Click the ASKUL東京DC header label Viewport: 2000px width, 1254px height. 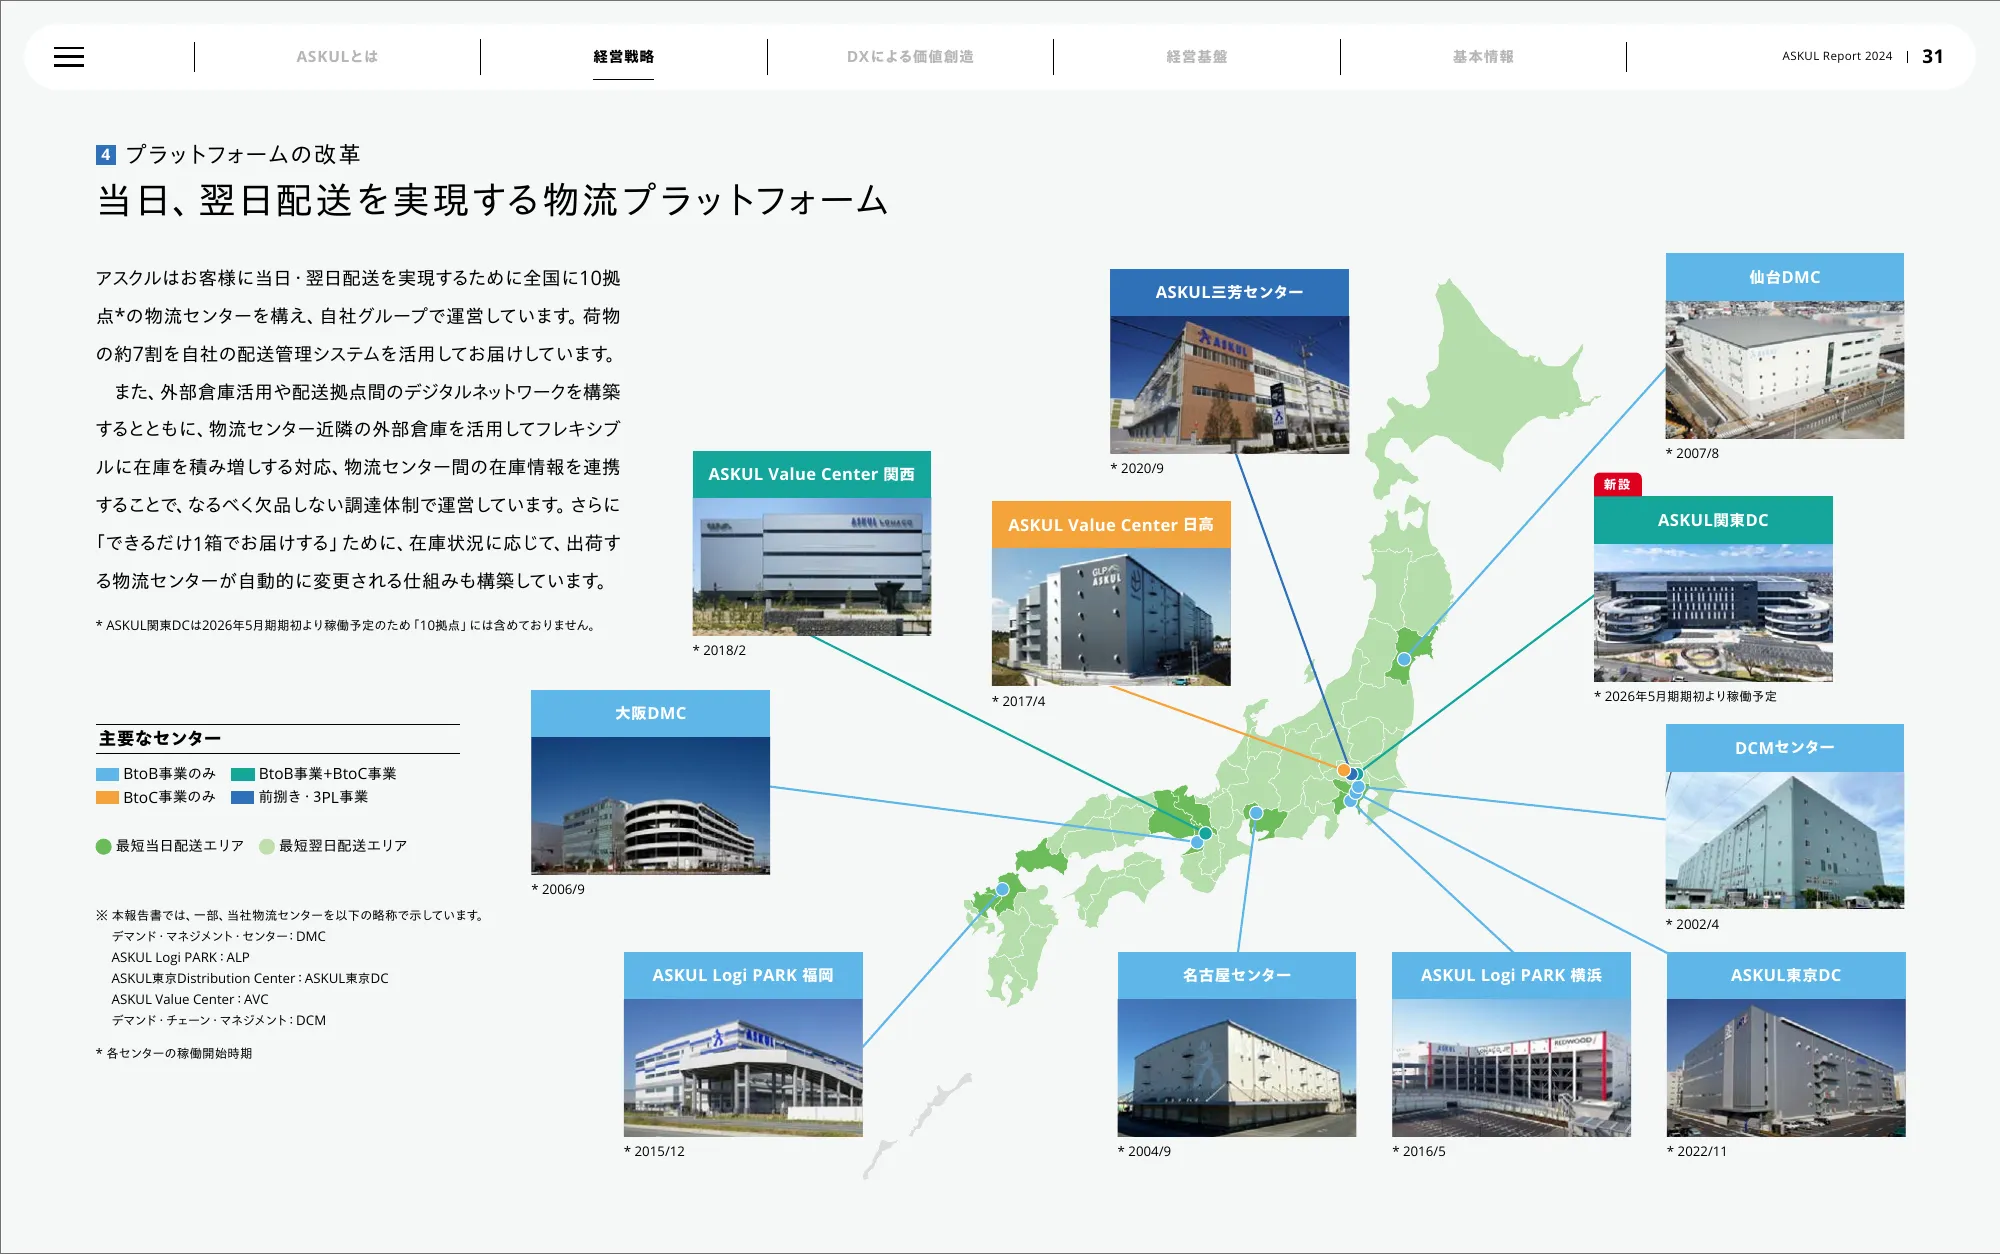pos(1786,975)
